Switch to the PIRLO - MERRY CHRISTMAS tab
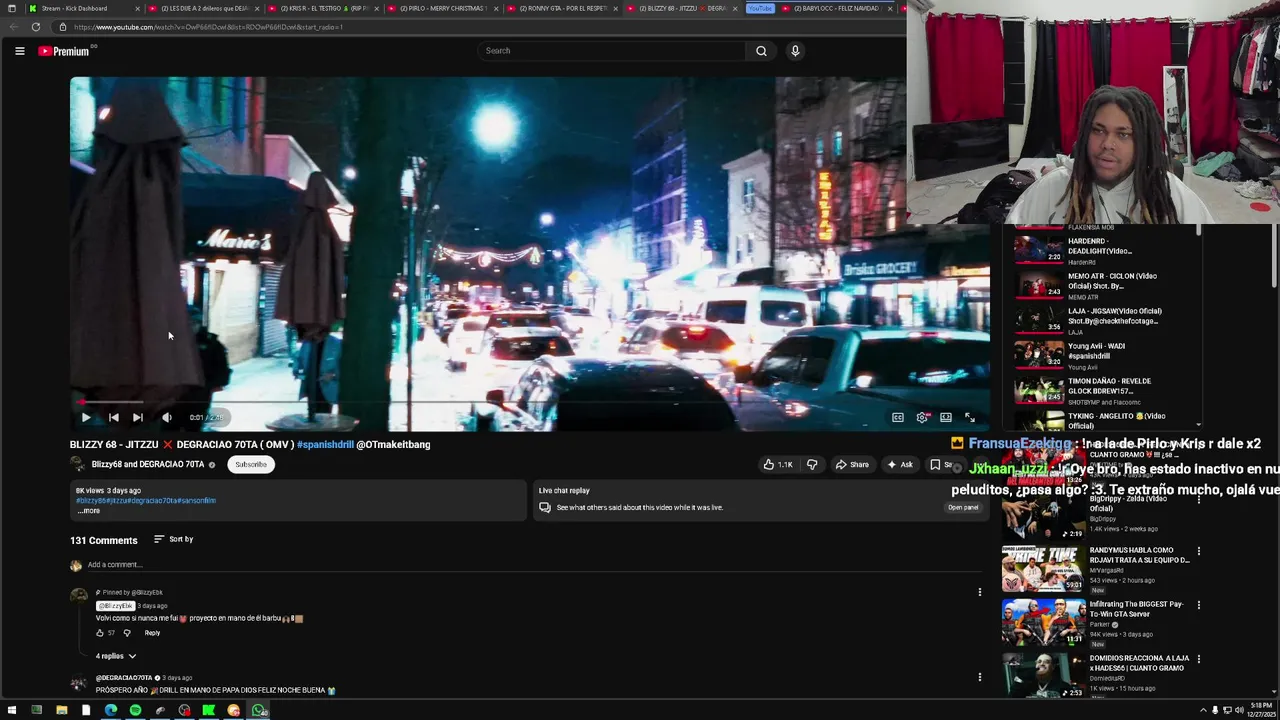The height and width of the screenshot is (720, 1280). [x=442, y=8]
